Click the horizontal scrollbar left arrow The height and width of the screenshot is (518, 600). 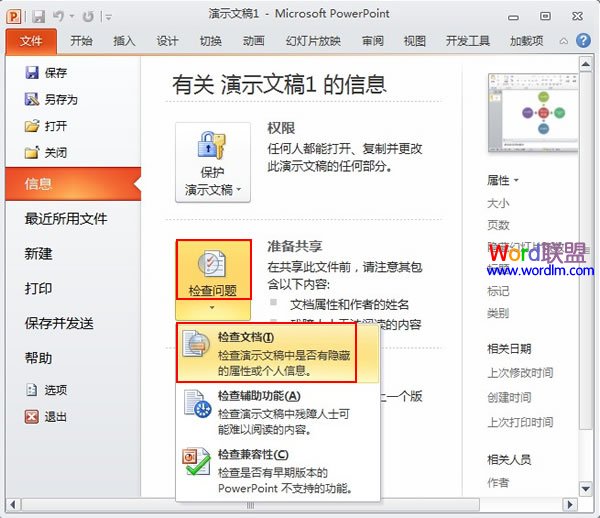point(13,505)
